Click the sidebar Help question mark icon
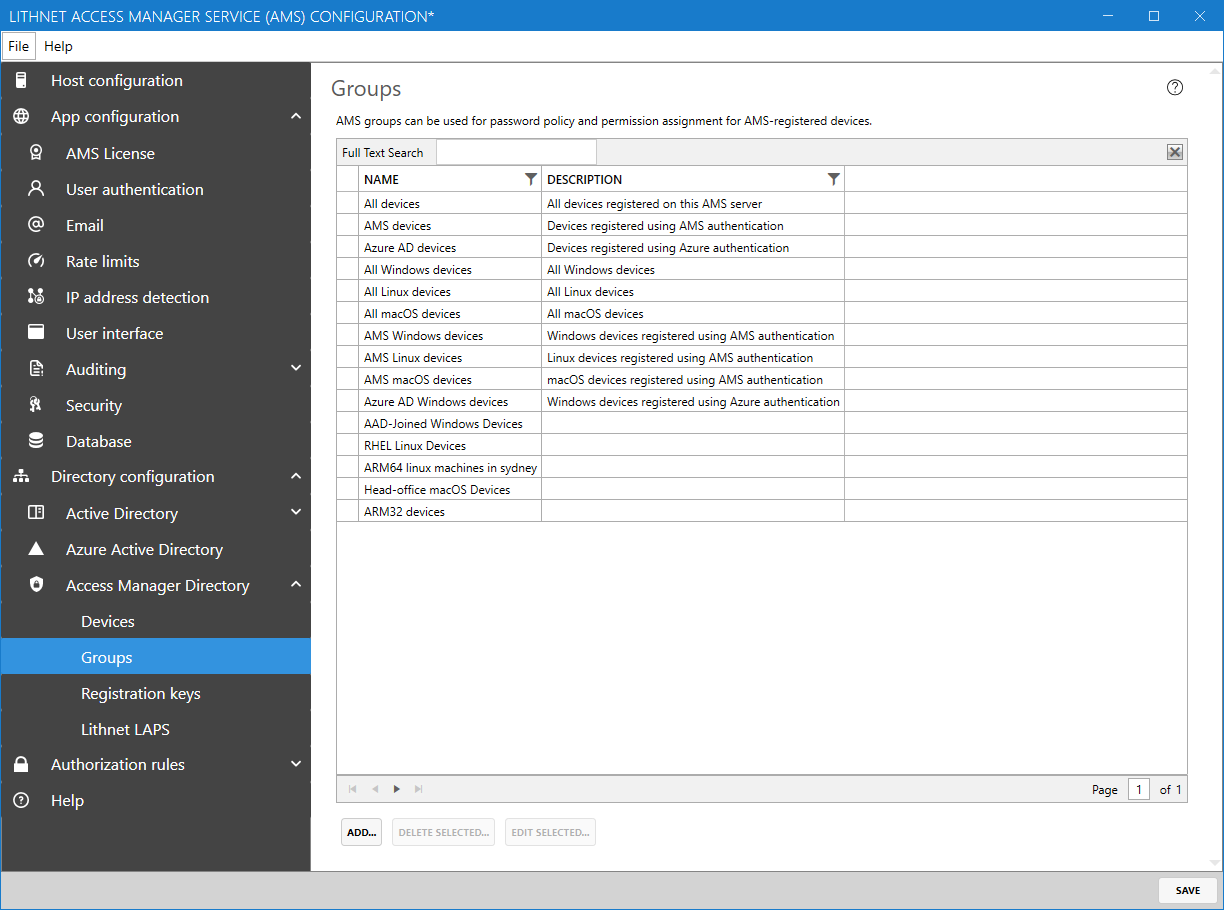 click(21, 801)
